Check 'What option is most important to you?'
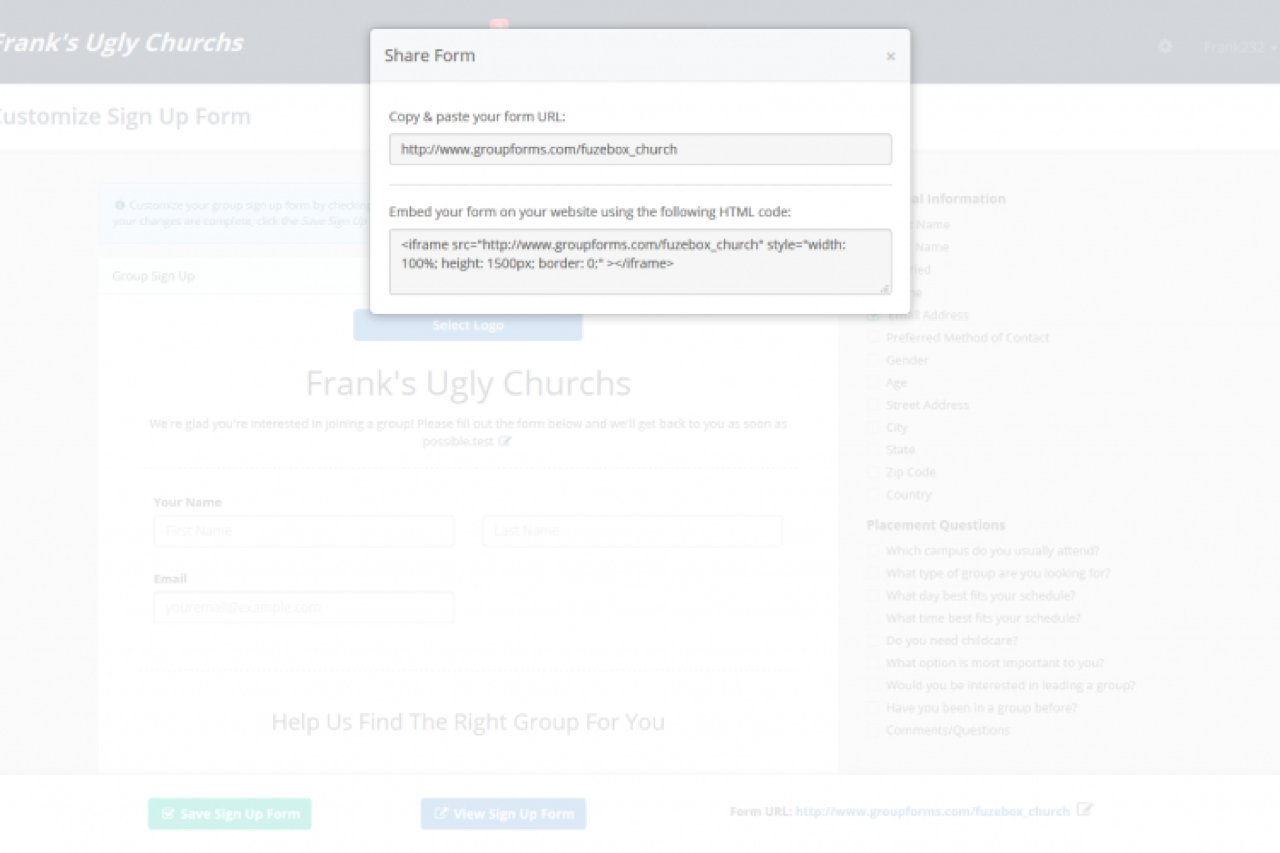The width and height of the screenshot is (1280, 853). [x=873, y=663]
